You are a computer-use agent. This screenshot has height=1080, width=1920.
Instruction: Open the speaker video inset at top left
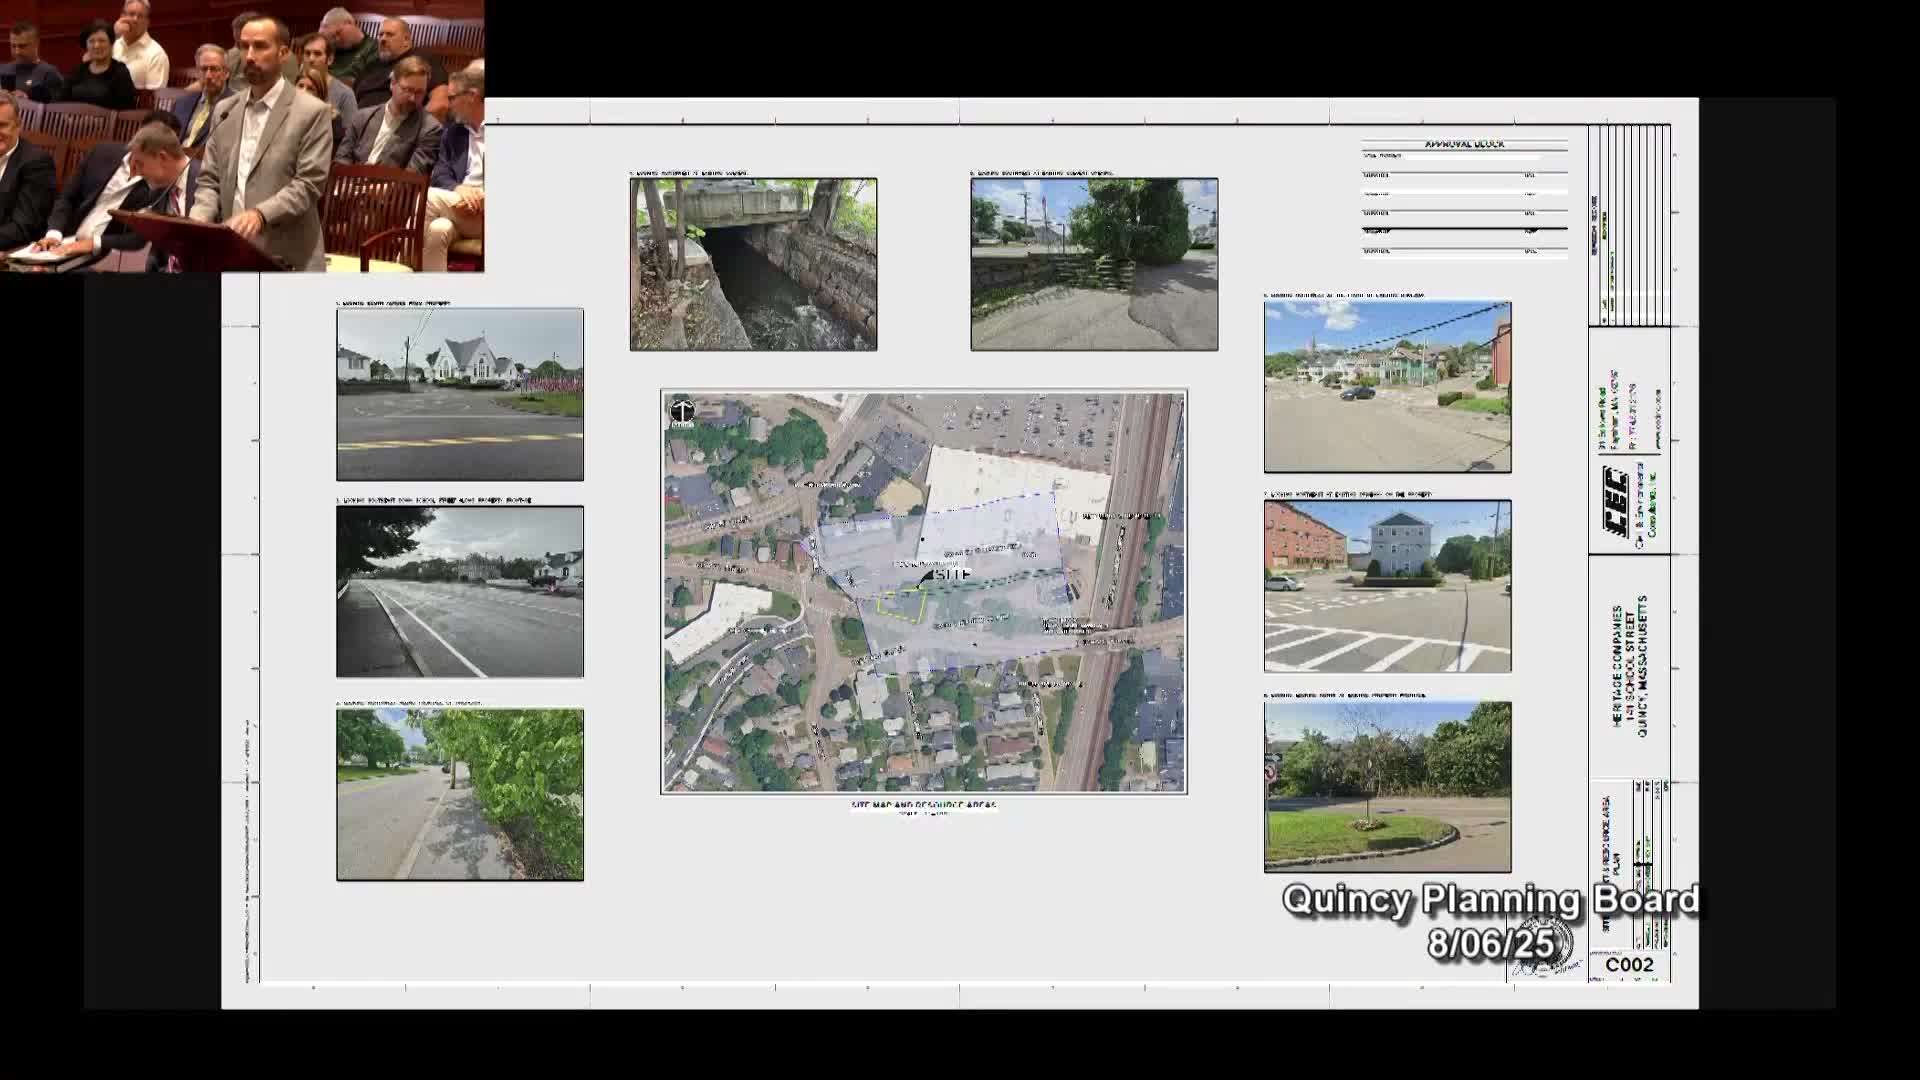[x=242, y=136]
